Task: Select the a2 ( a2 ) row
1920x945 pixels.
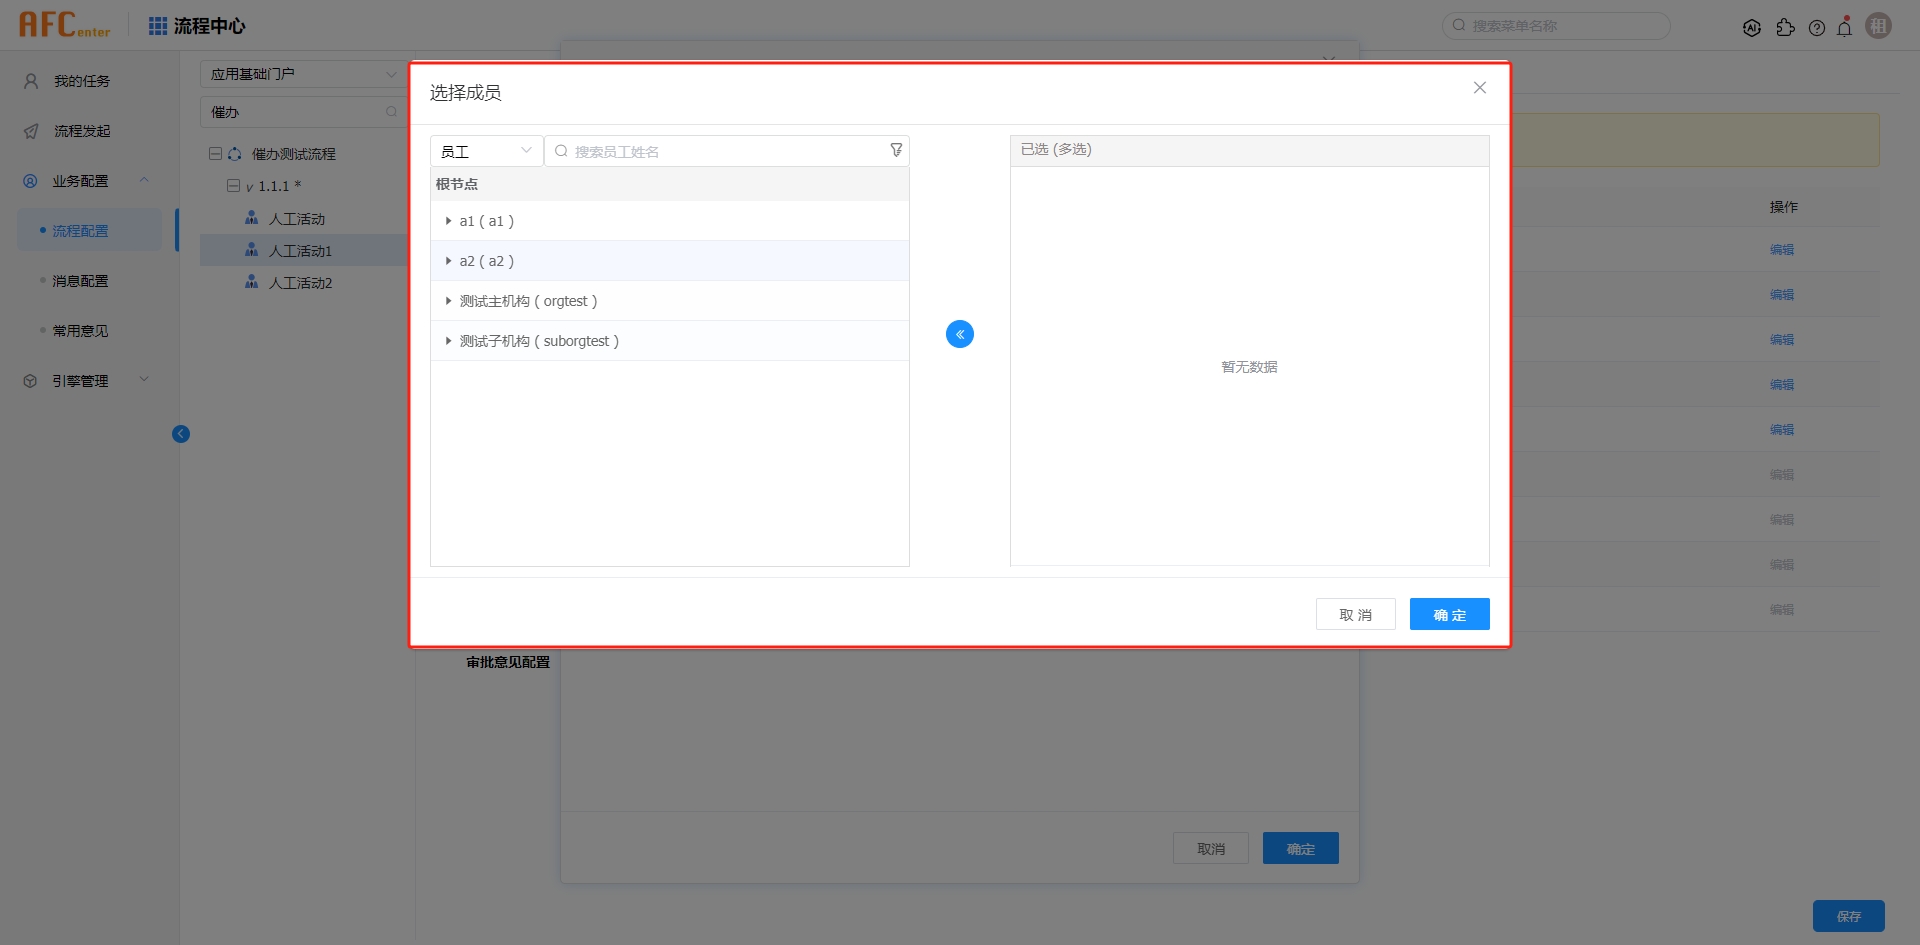Action: click(x=487, y=261)
